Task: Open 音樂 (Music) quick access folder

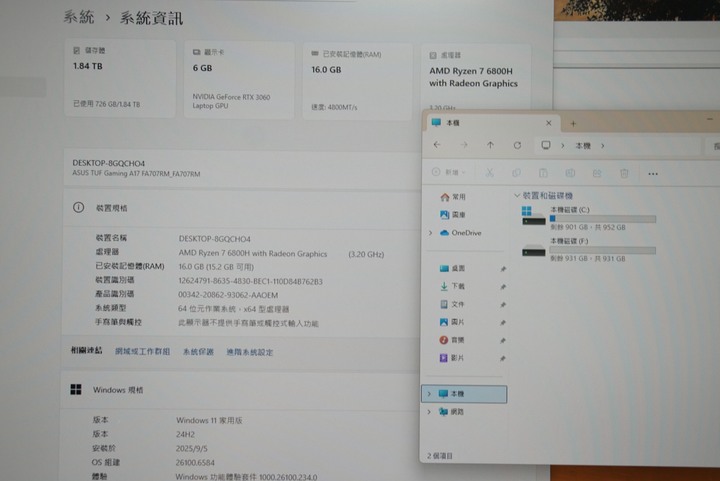Action: click(452, 340)
